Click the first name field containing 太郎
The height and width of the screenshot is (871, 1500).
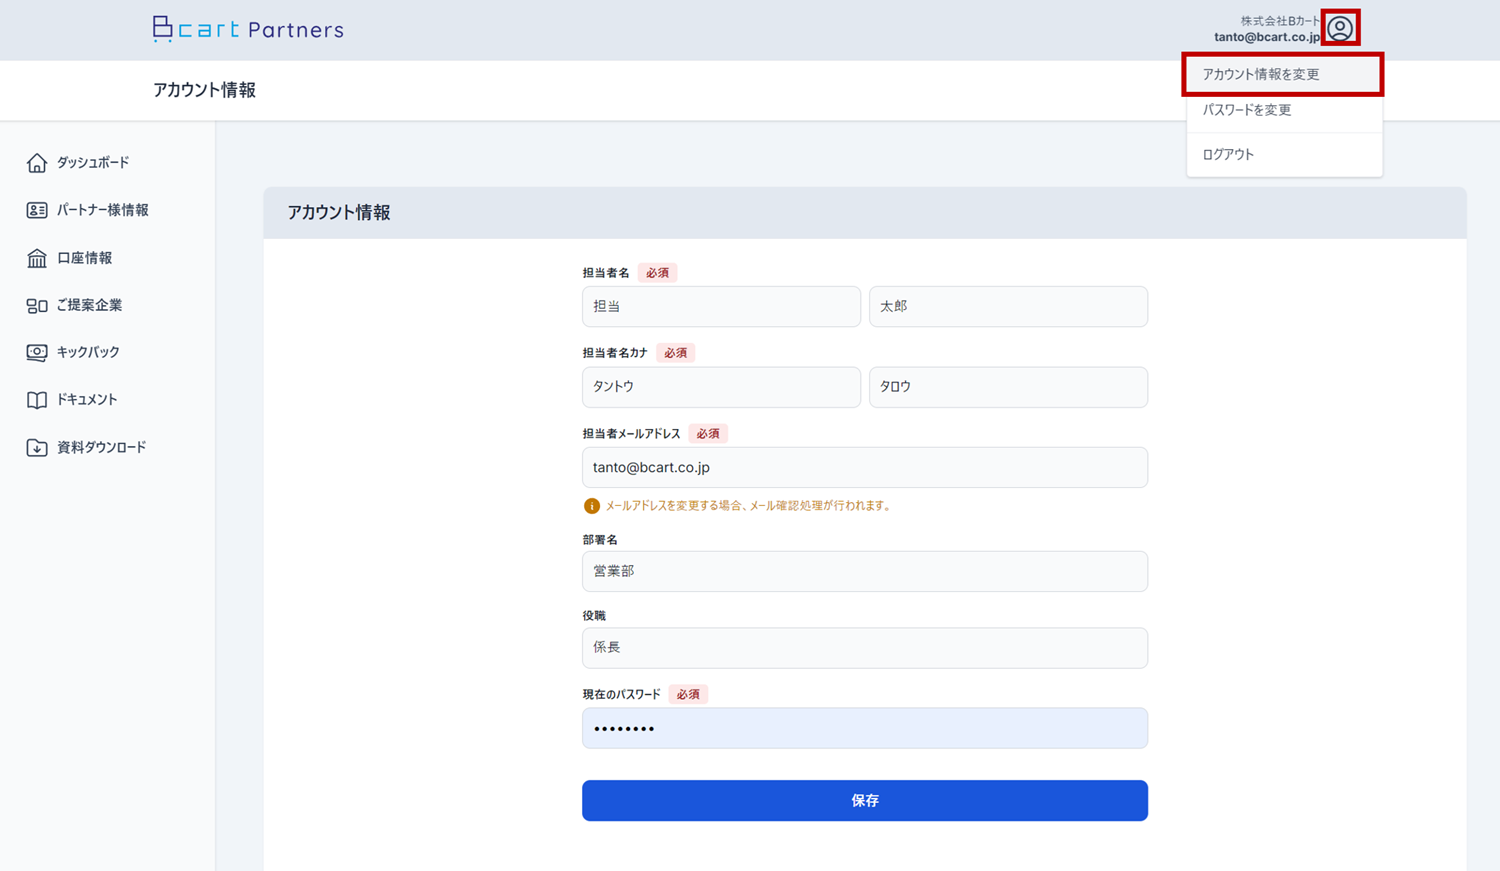pyautogui.click(x=1008, y=306)
